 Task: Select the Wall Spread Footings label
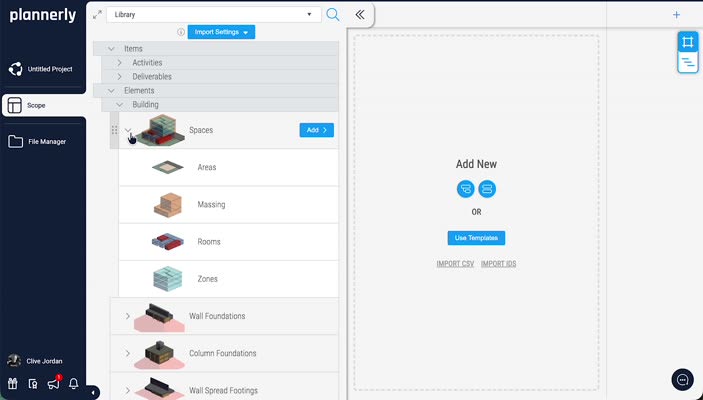point(223,391)
